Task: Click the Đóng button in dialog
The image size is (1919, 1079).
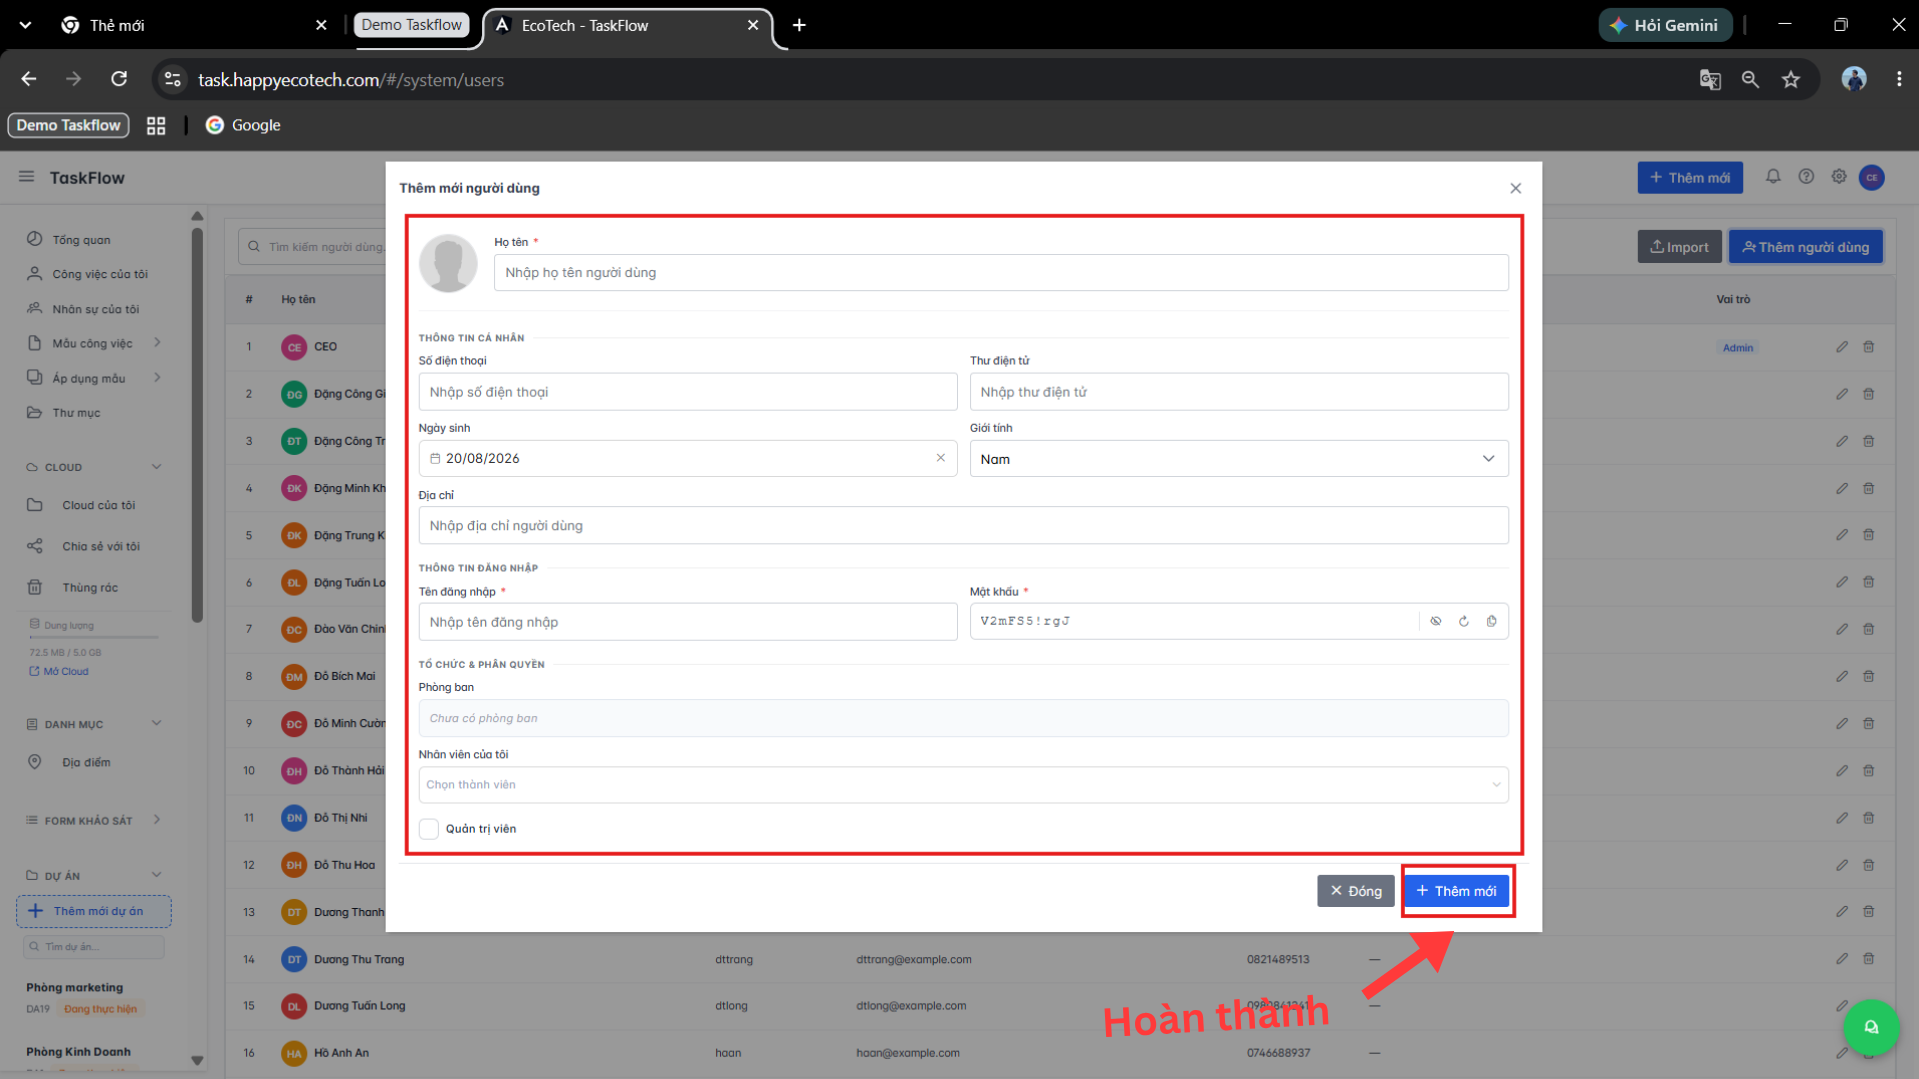Action: (x=1355, y=891)
